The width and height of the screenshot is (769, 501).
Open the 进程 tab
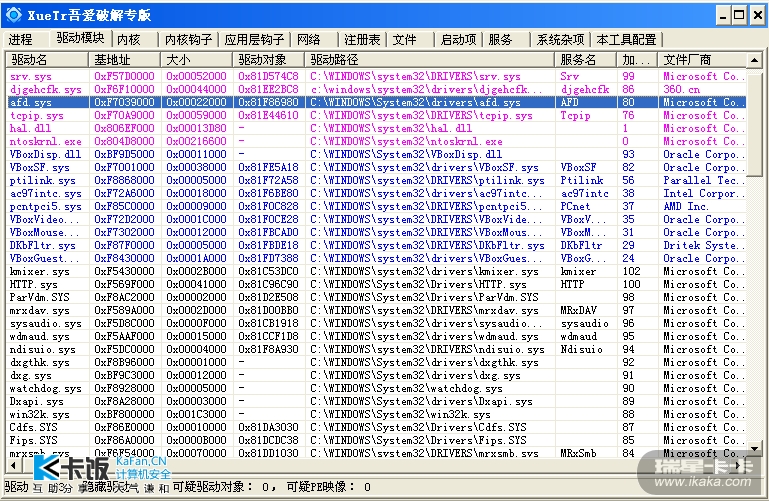(21, 39)
